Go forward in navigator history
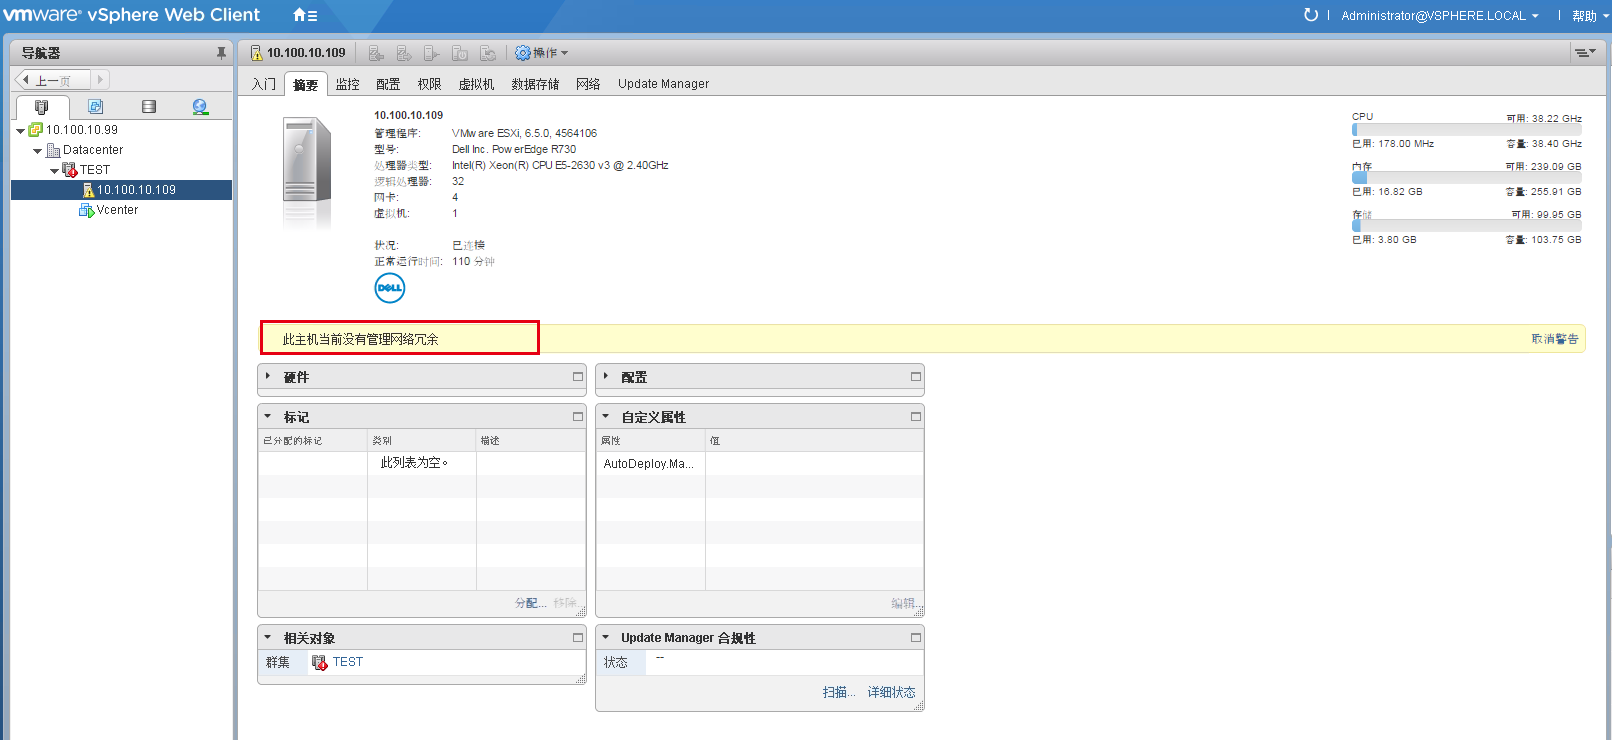The width and height of the screenshot is (1612, 740). 100,80
